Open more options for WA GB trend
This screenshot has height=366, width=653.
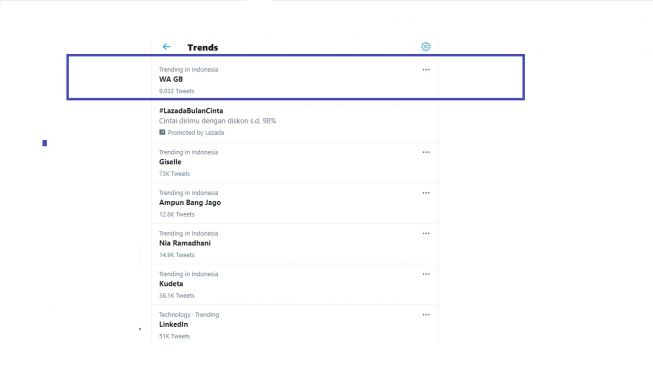tap(426, 70)
